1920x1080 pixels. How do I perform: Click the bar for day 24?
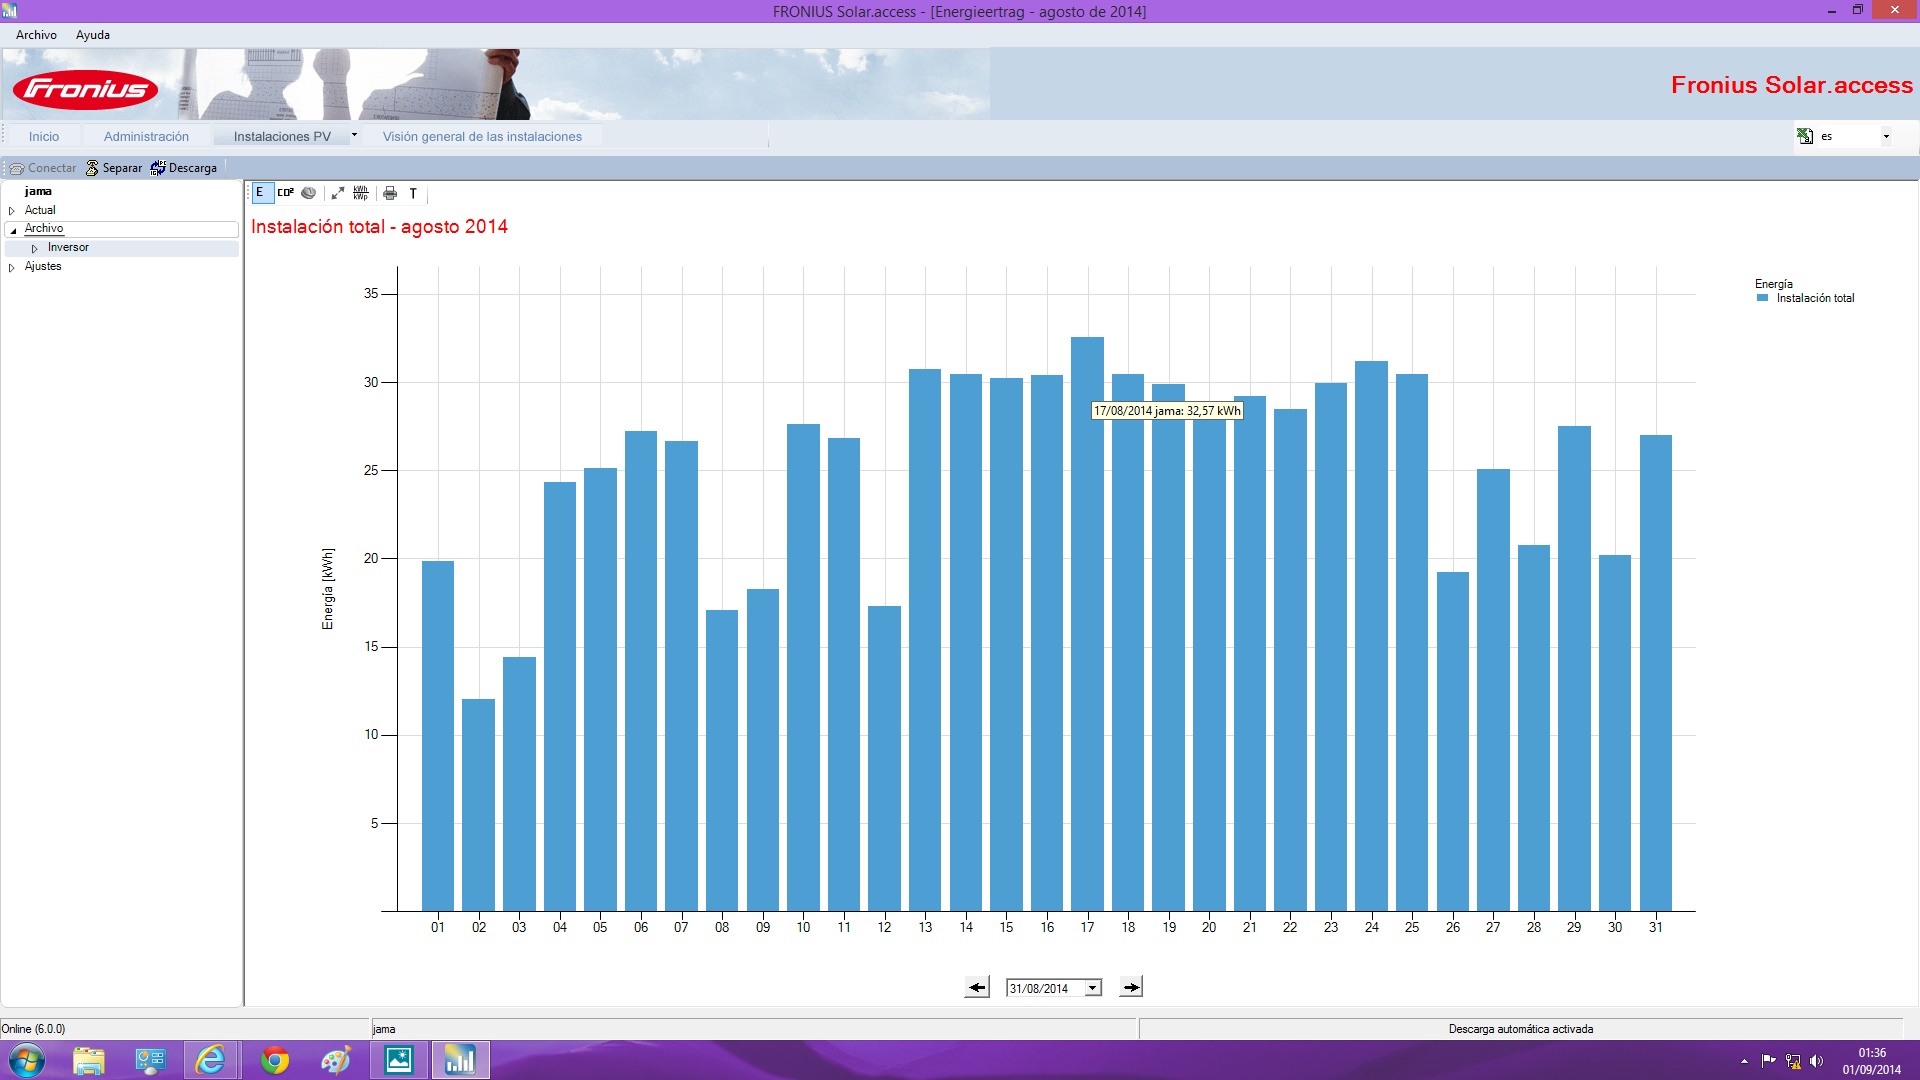1371,636
